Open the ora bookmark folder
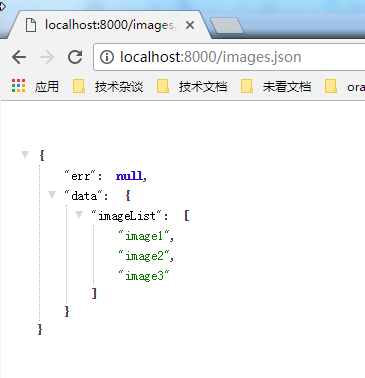Screen dimensions: 365x378 click(345, 87)
